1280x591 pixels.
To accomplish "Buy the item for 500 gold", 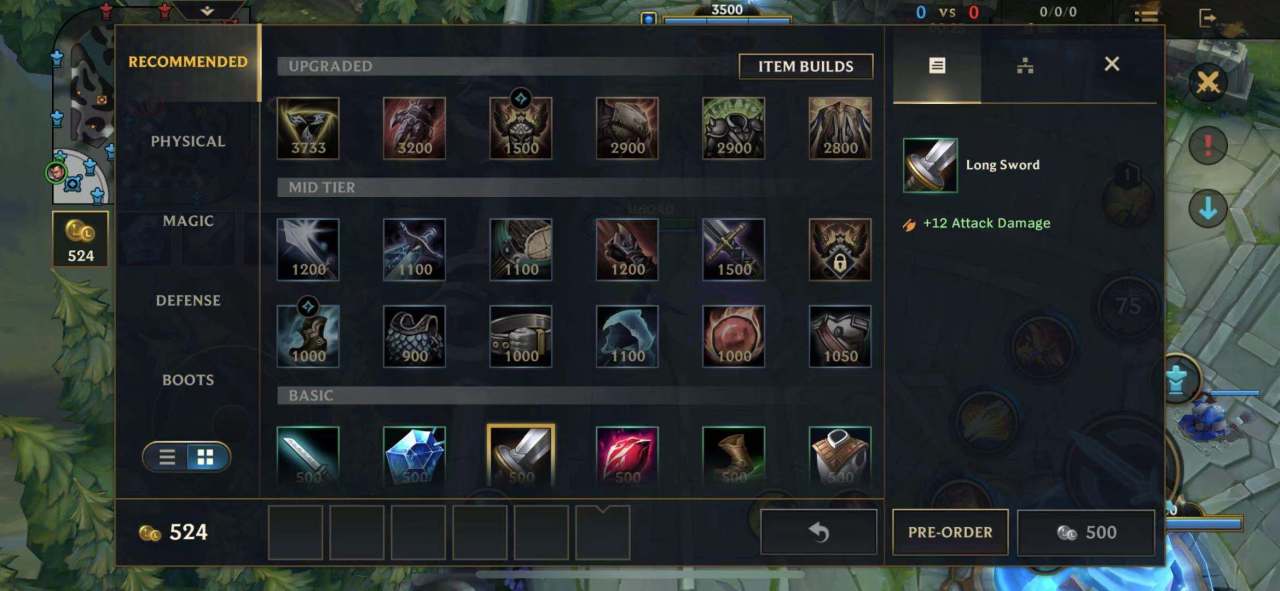I will (1086, 532).
